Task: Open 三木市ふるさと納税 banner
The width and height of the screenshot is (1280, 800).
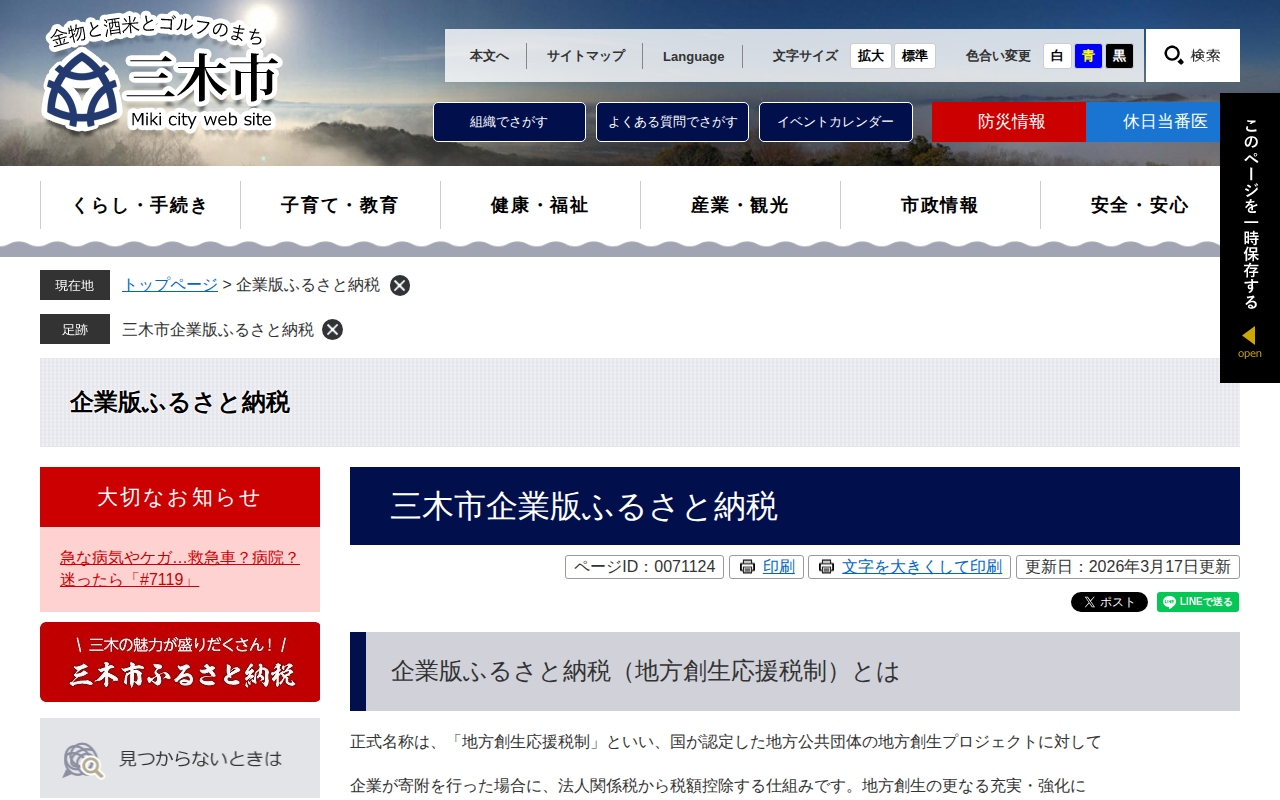Action: [180, 662]
